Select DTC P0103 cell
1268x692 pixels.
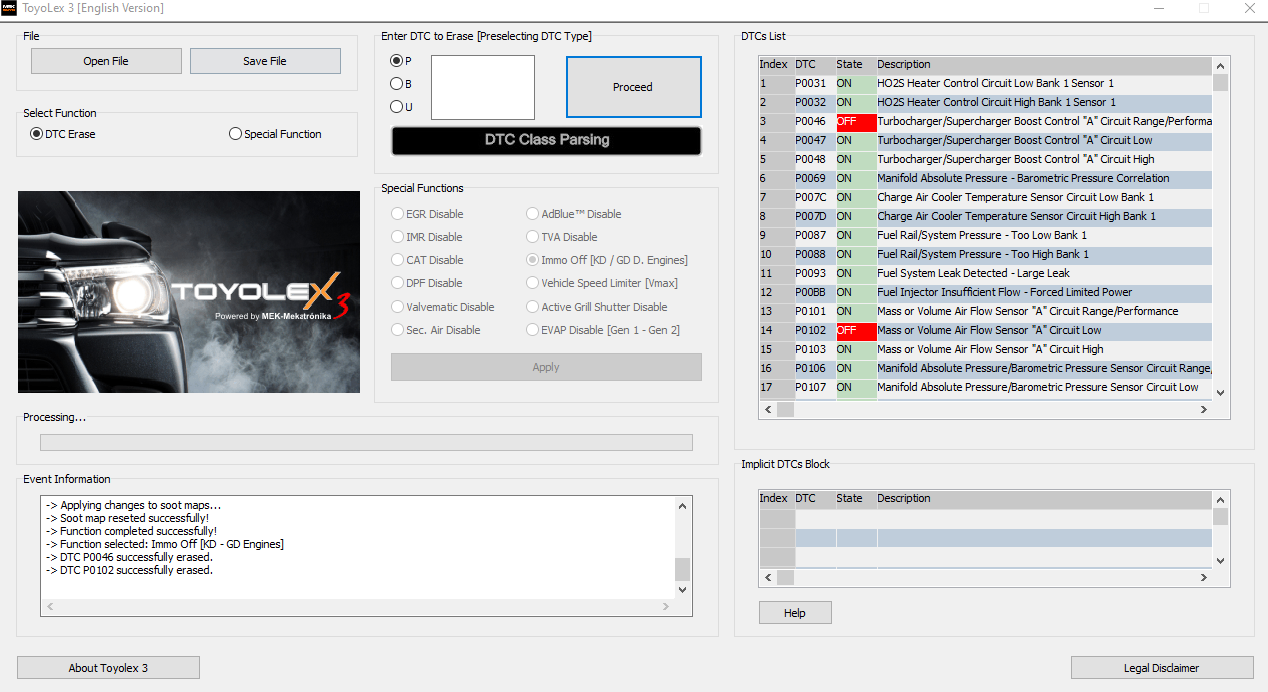815,349
